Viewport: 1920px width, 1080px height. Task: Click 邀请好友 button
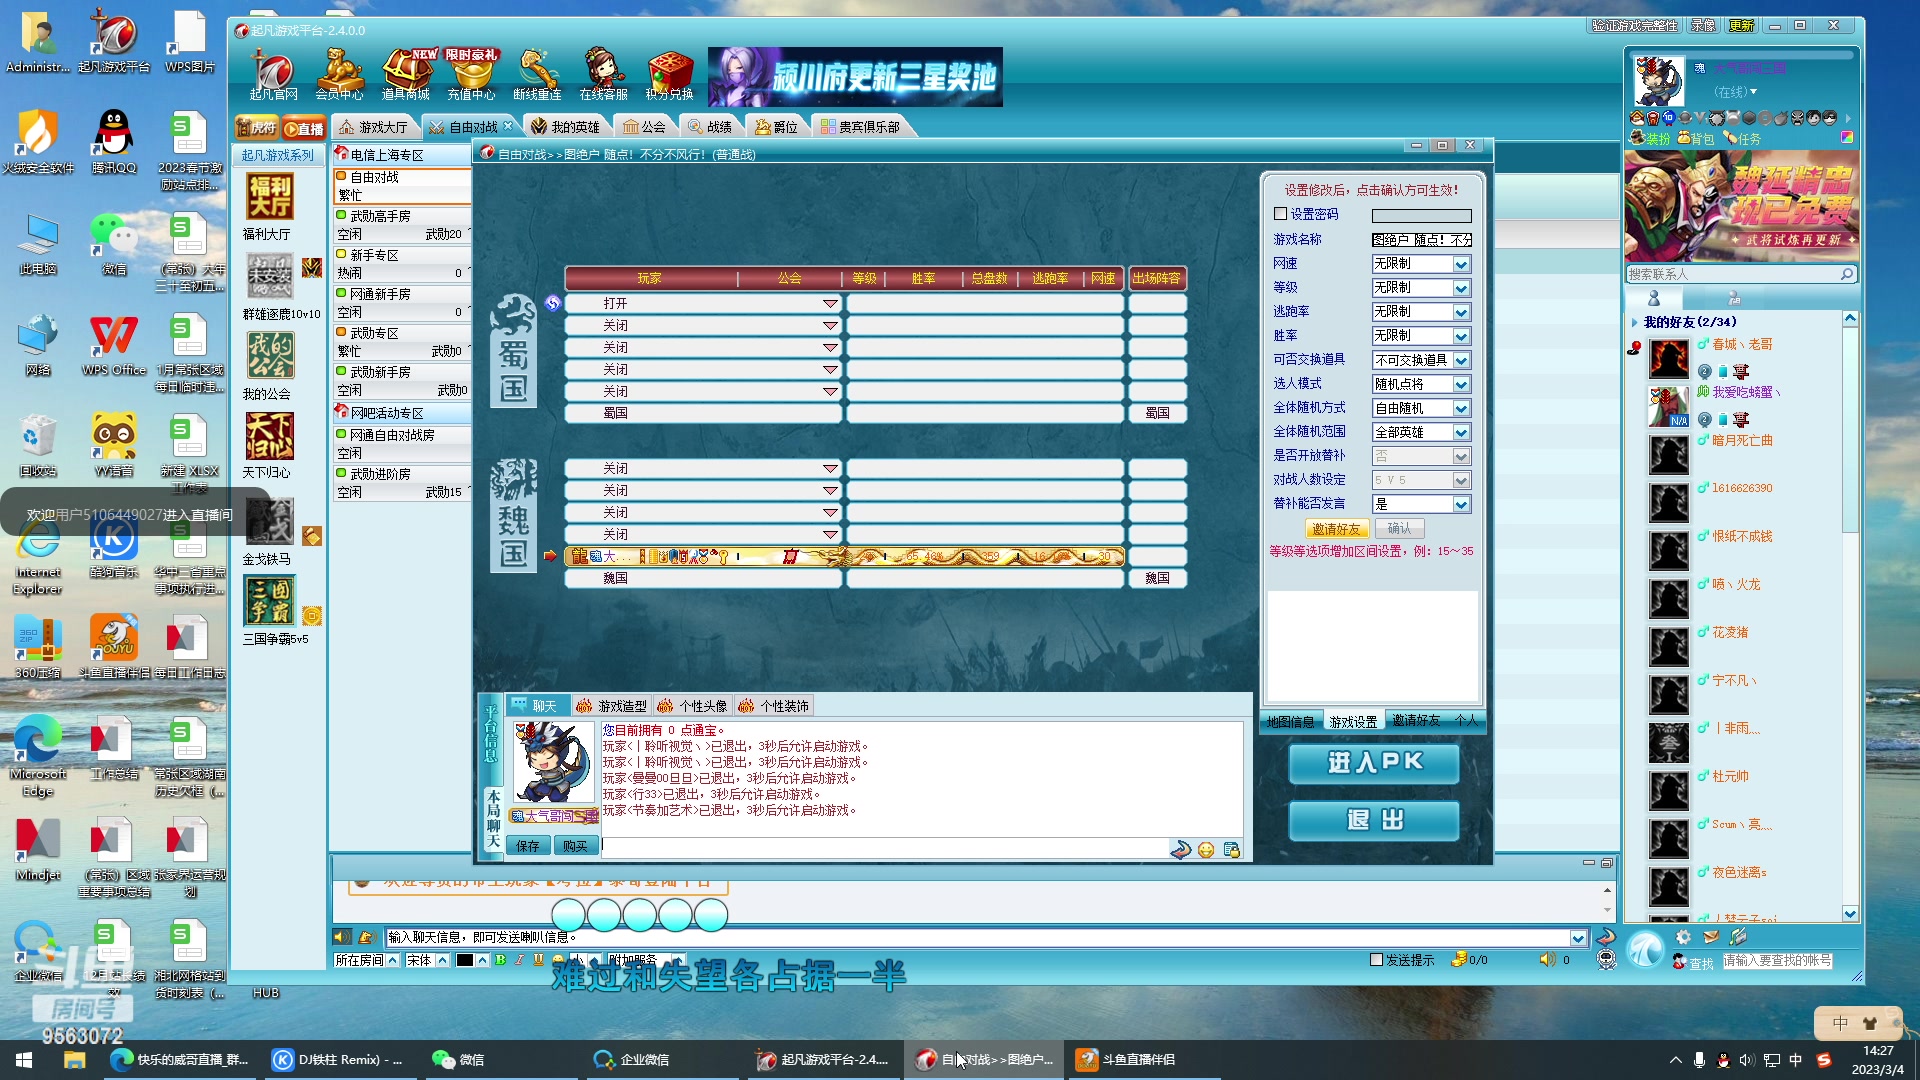point(1336,529)
